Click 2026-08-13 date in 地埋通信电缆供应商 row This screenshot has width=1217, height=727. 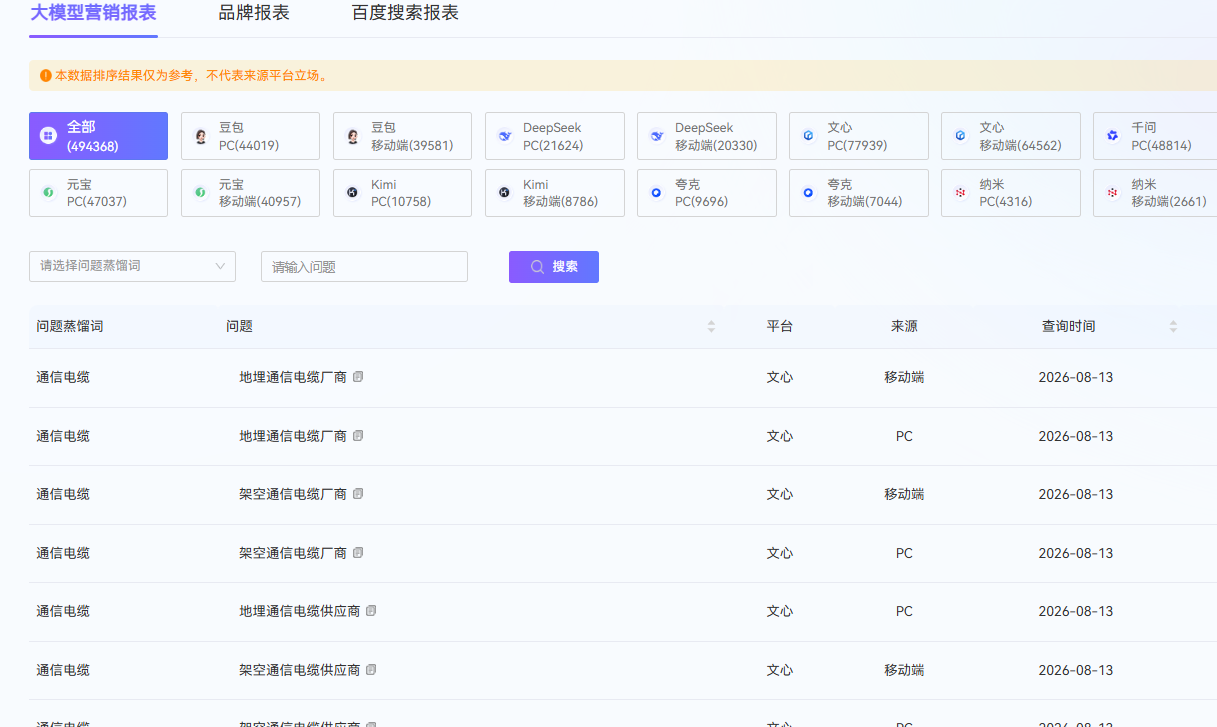coord(1075,611)
